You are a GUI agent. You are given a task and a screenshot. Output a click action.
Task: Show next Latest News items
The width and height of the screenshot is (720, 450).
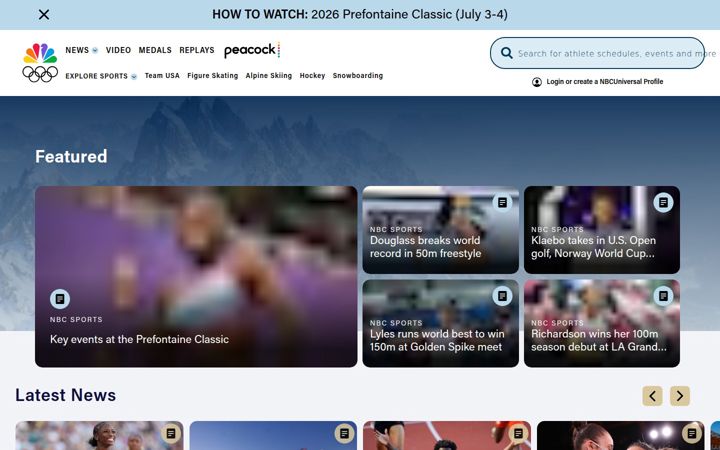pyautogui.click(x=680, y=396)
